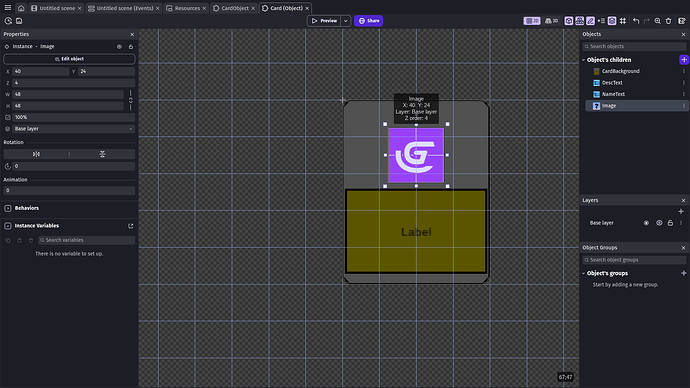The height and width of the screenshot is (388, 690).
Task: Toggle the Objects panel toolbar icon
Action: coord(569,21)
